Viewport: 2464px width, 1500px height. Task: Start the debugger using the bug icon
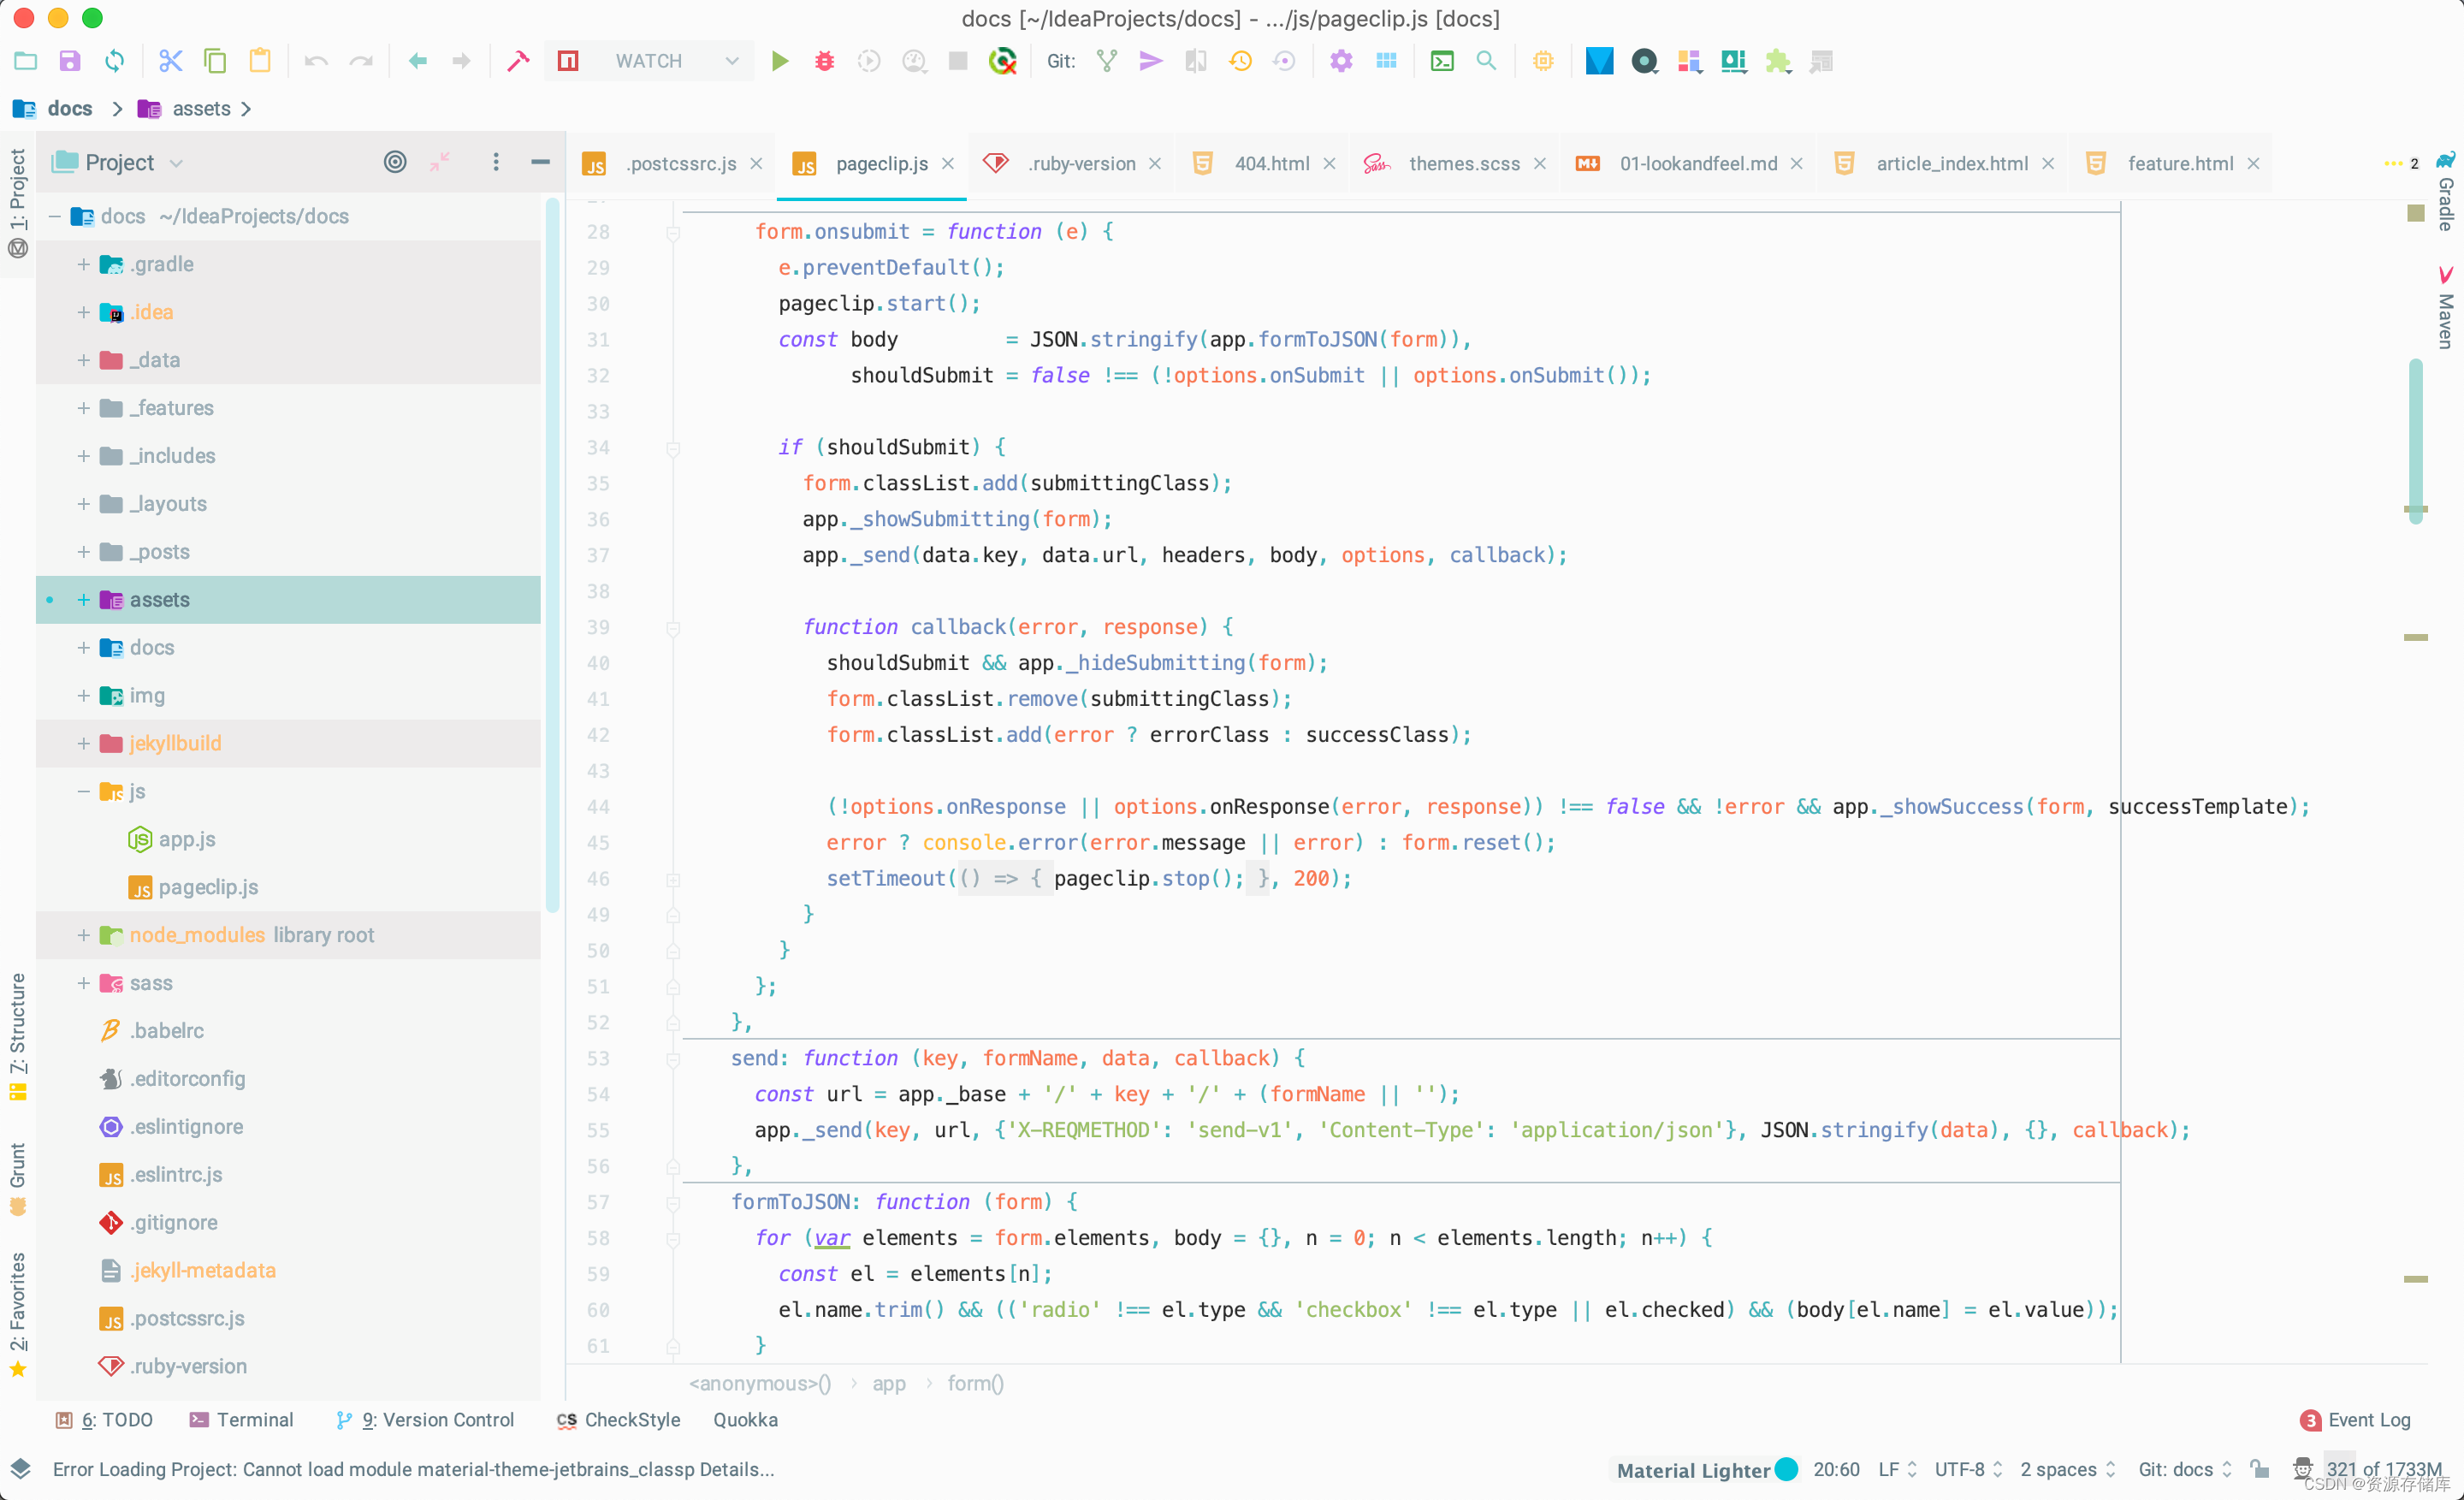[823, 61]
